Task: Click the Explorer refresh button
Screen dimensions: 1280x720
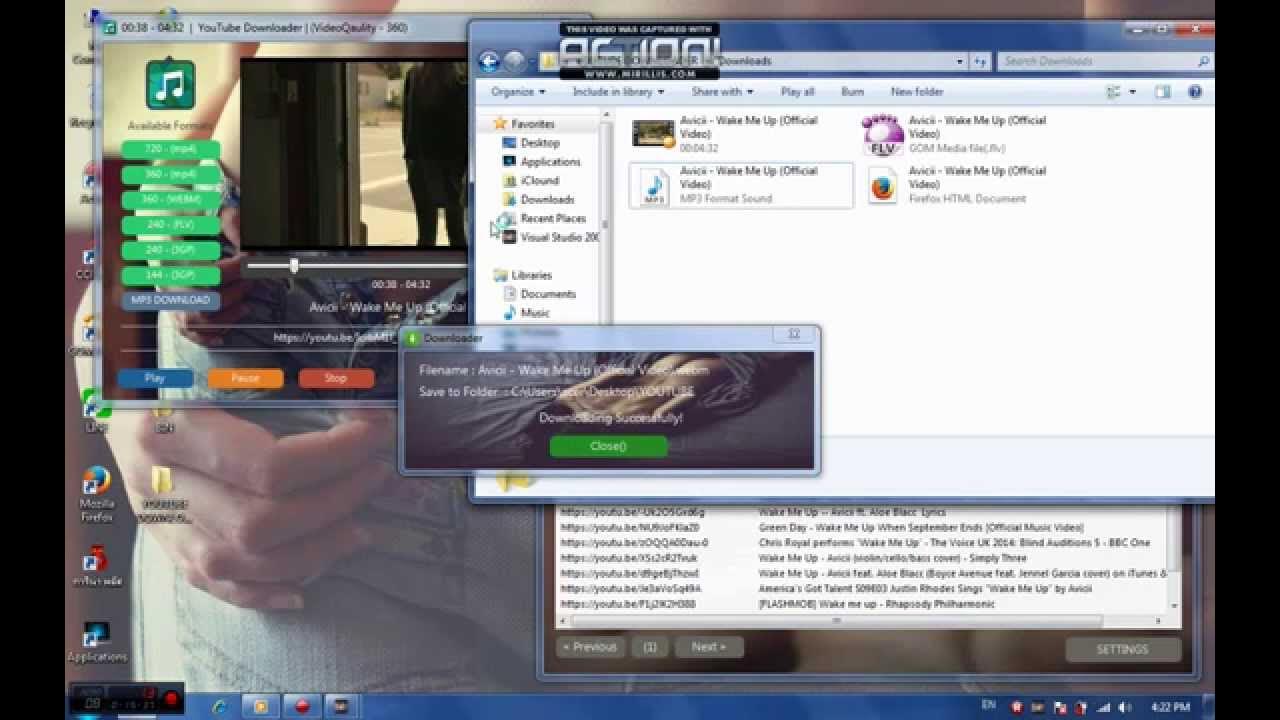Action: pos(980,61)
